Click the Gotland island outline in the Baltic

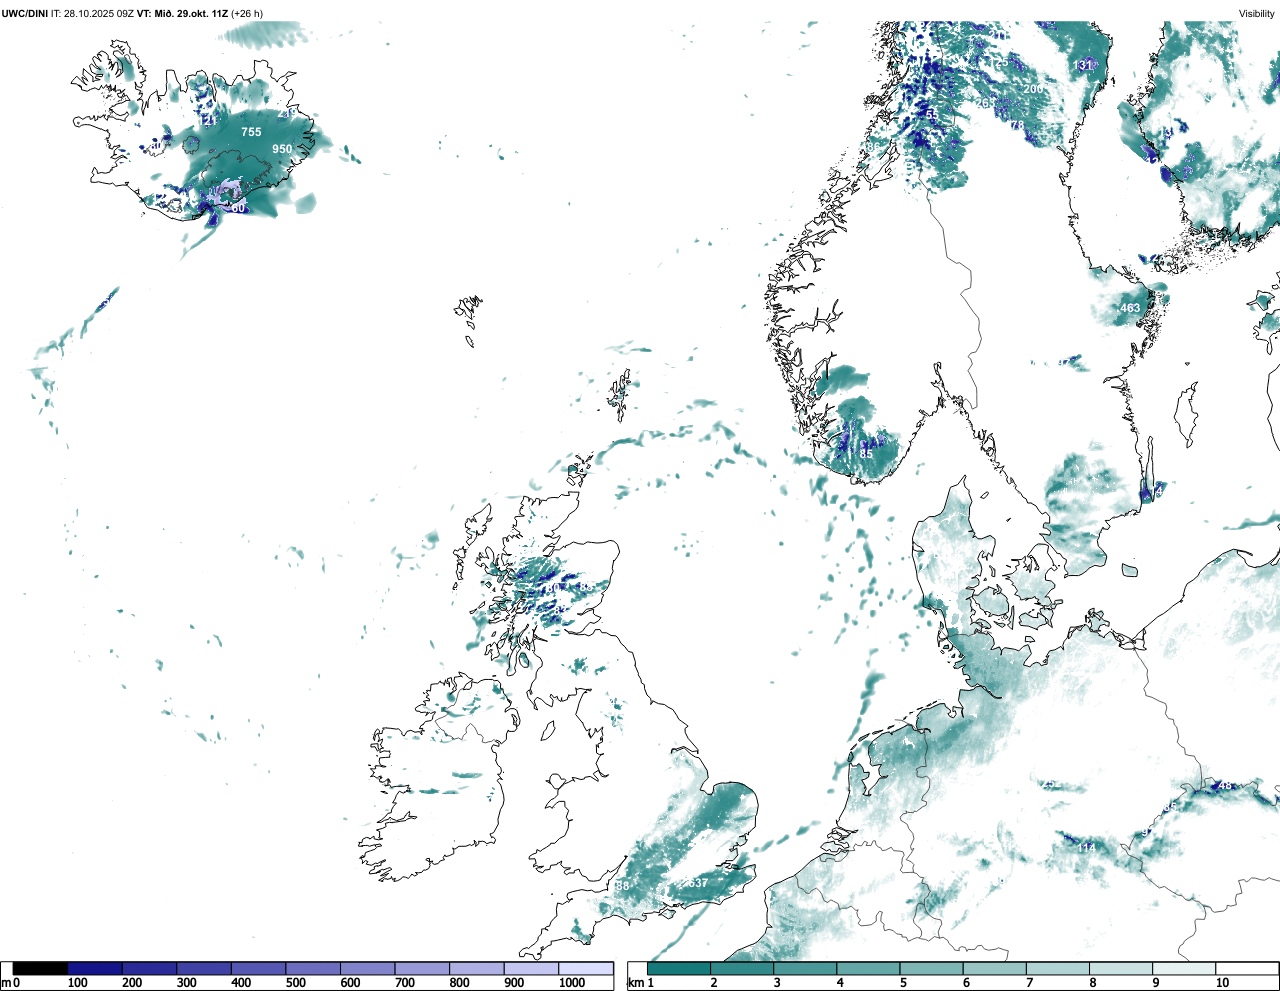tap(1188, 414)
